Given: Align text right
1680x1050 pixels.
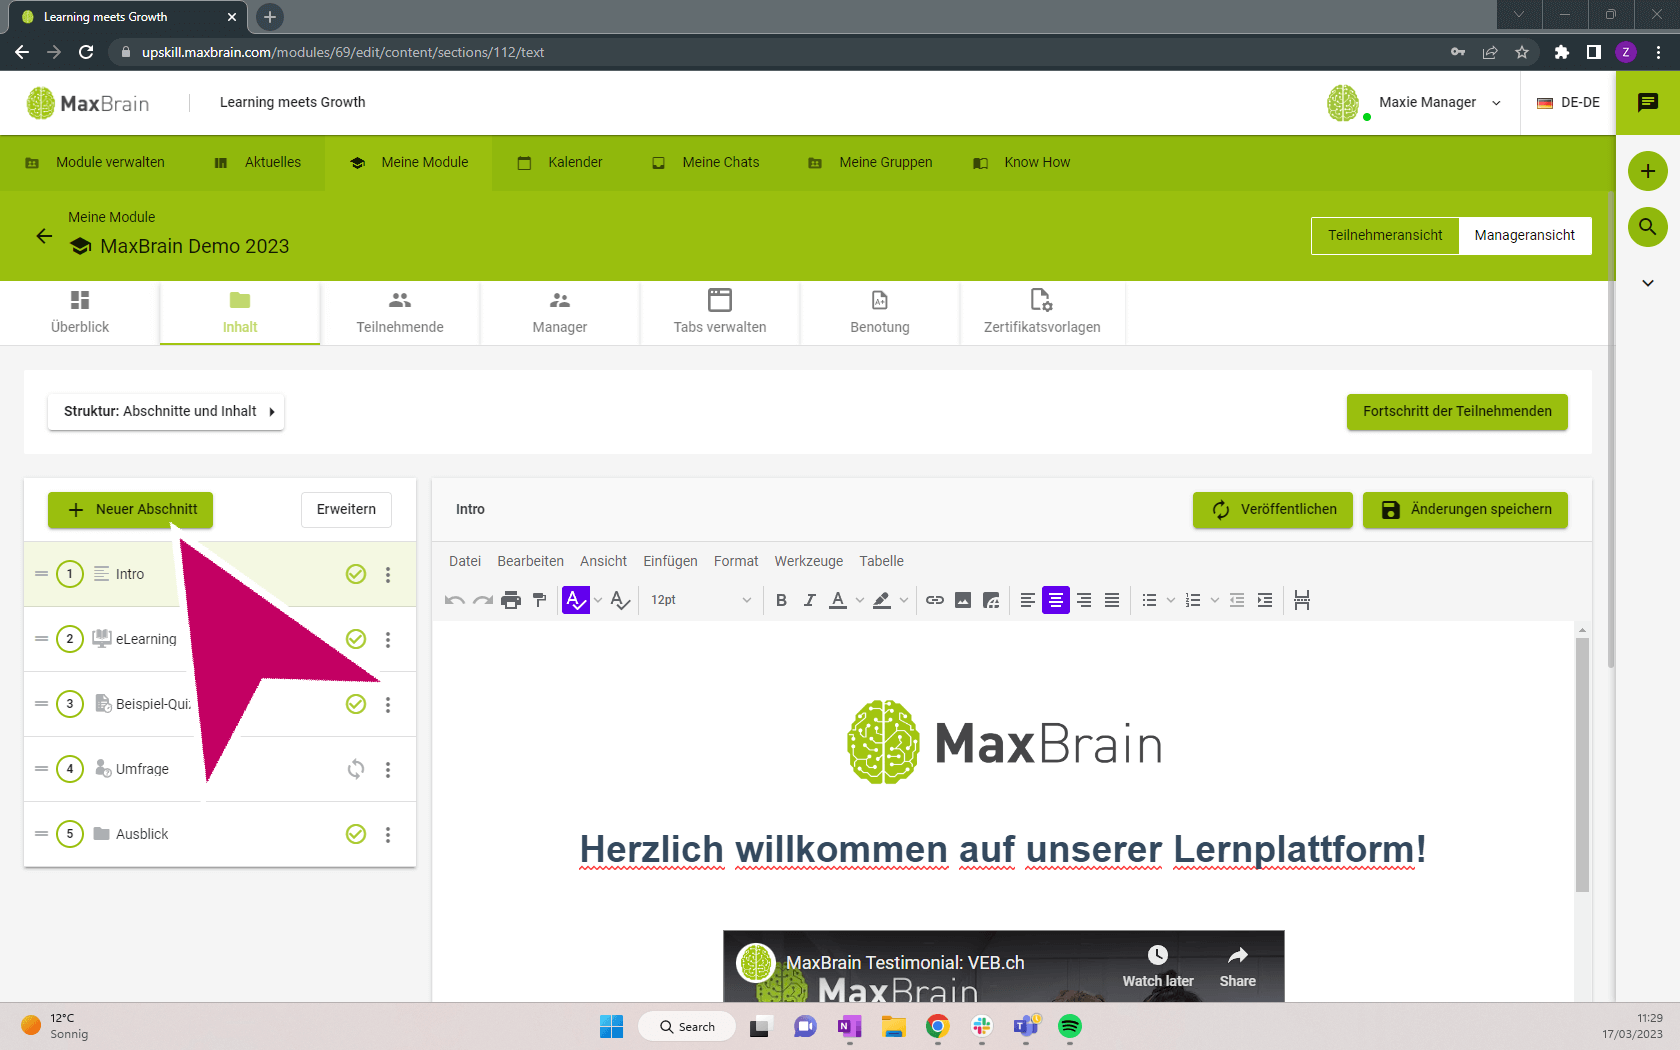Looking at the screenshot, I should [x=1084, y=600].
